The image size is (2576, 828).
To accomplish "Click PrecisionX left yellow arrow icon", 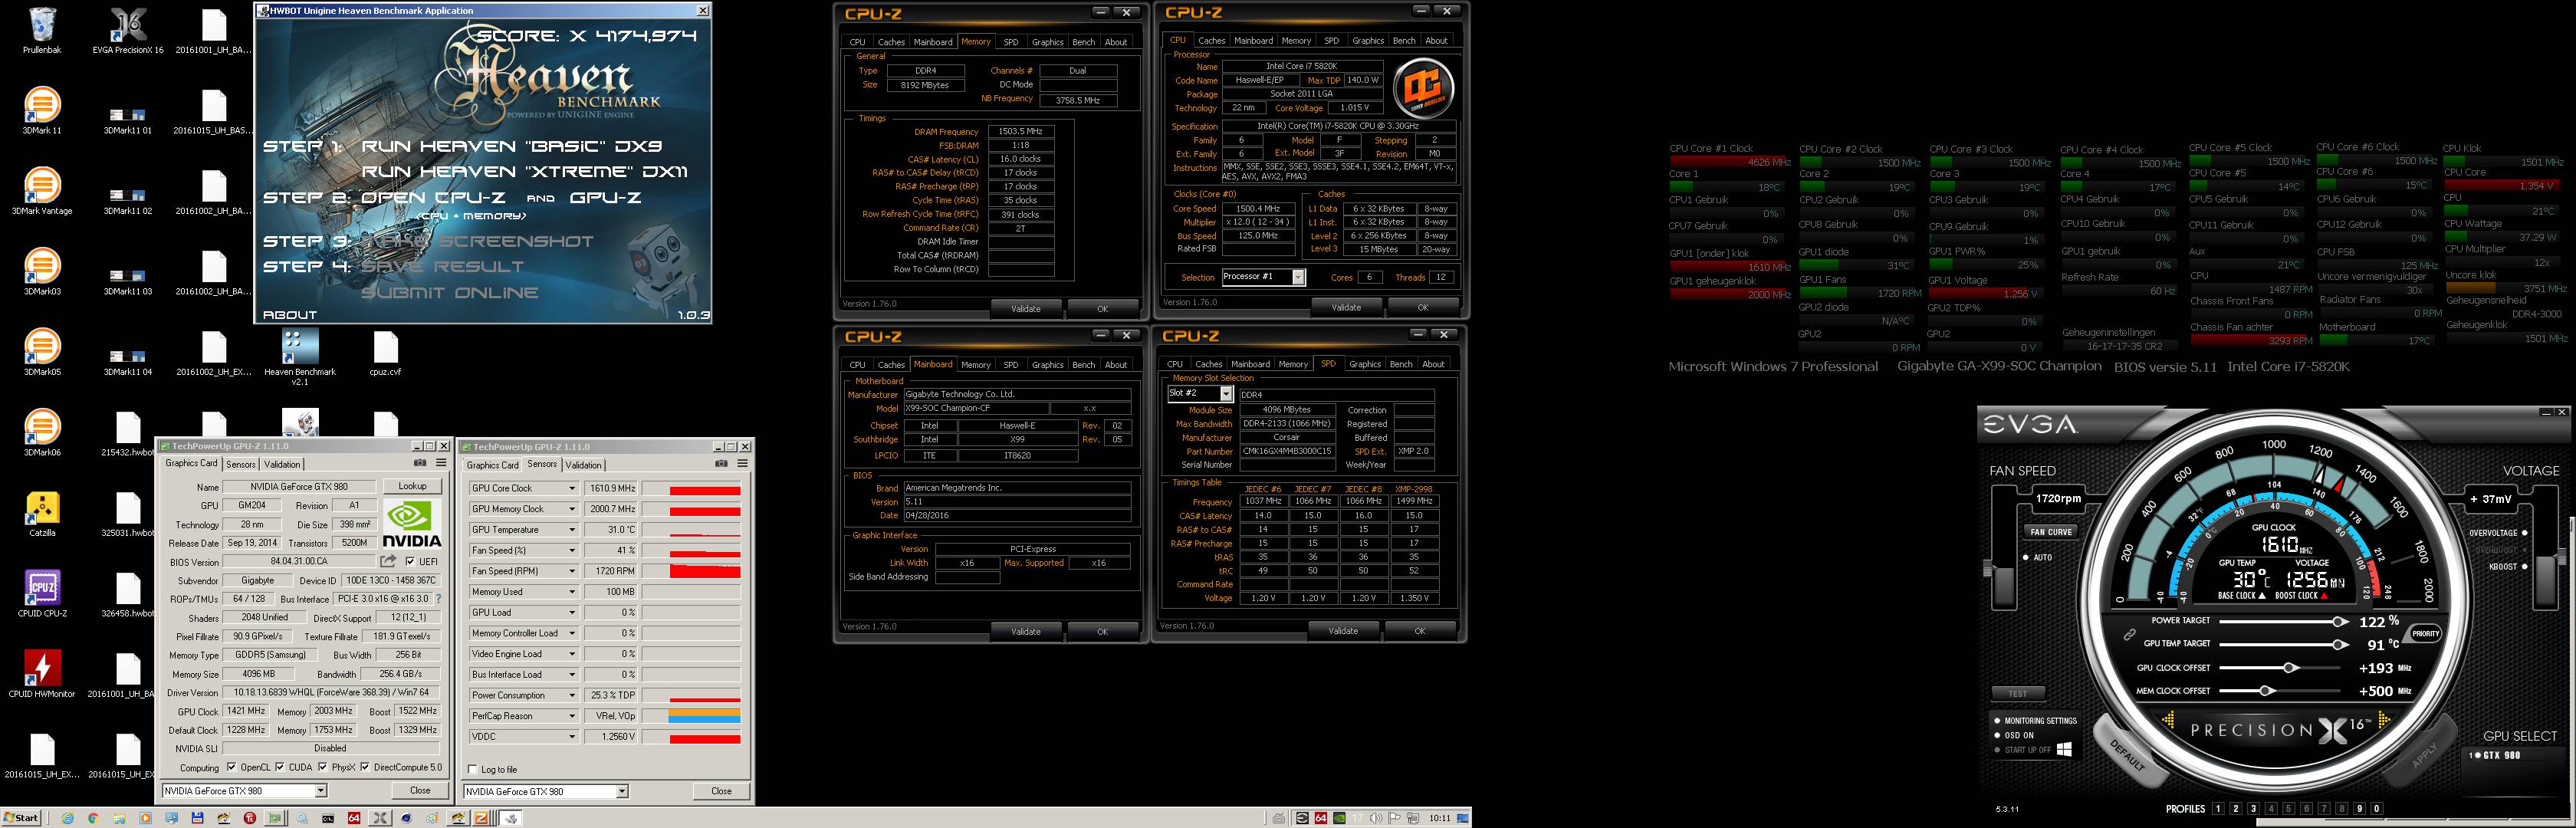I will [x=2169, y=719].
